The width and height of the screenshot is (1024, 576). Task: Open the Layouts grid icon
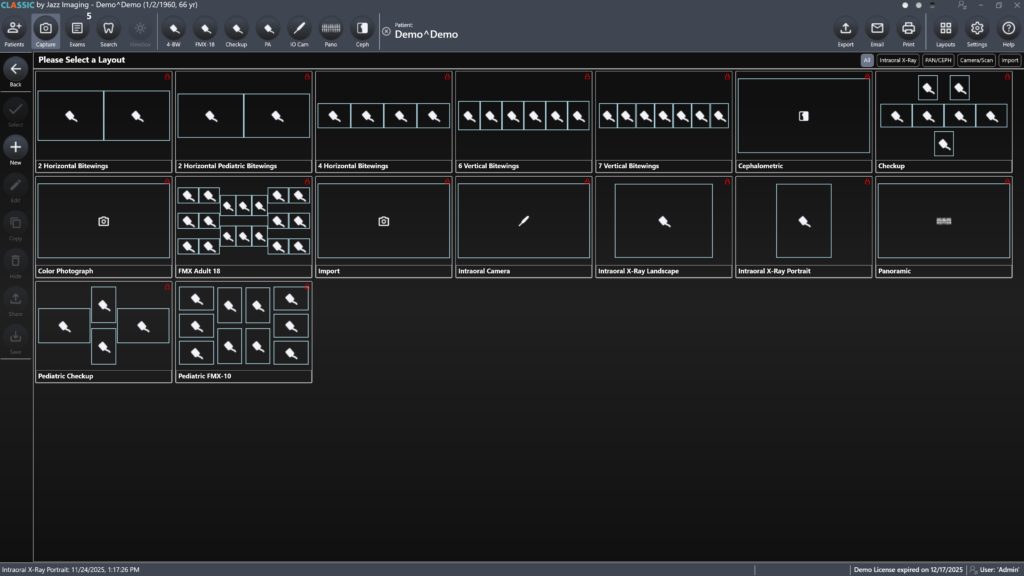[946, 33]
